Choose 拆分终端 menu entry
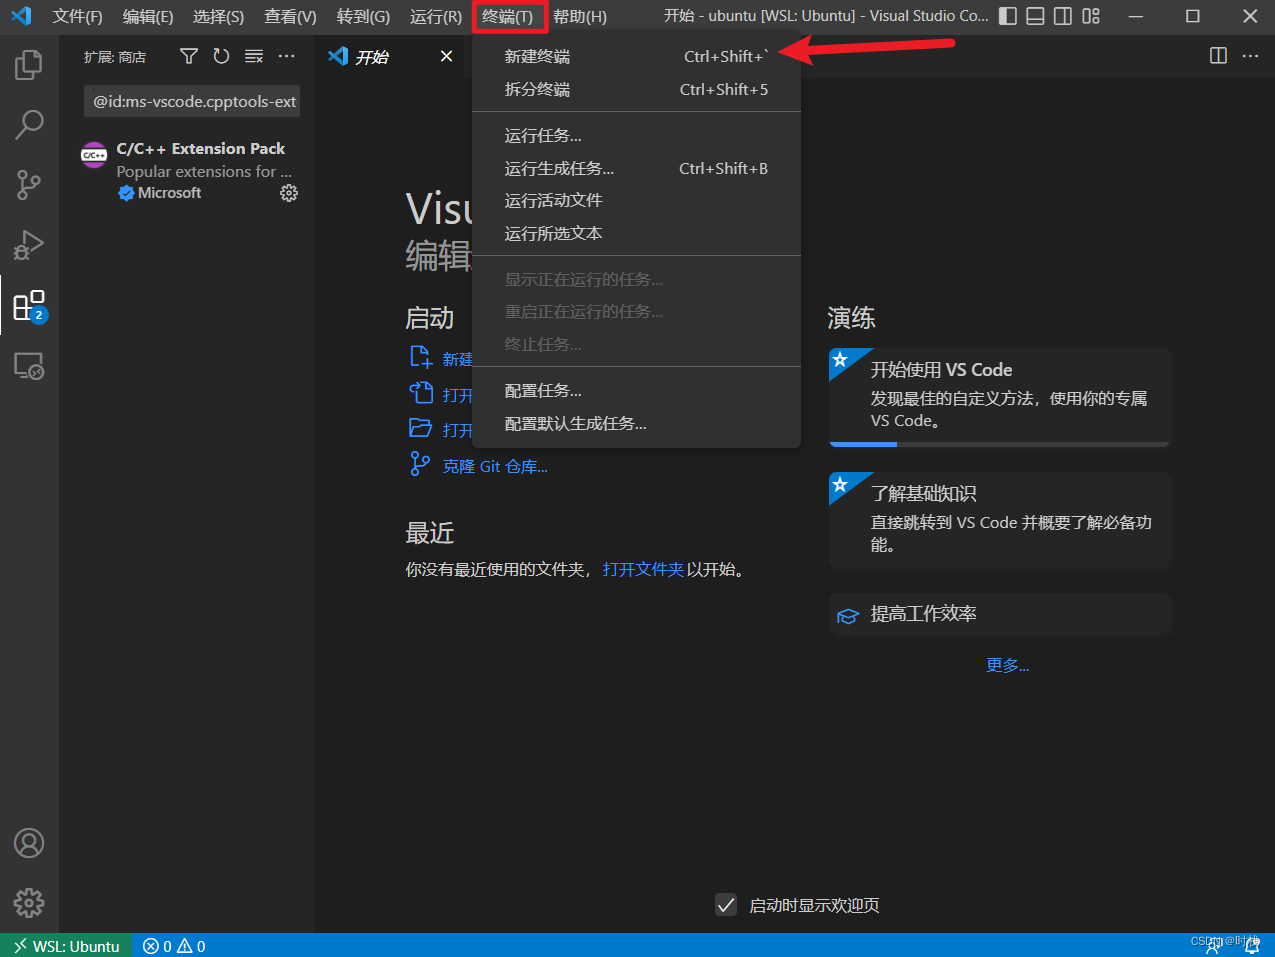 tap(636, 89)
